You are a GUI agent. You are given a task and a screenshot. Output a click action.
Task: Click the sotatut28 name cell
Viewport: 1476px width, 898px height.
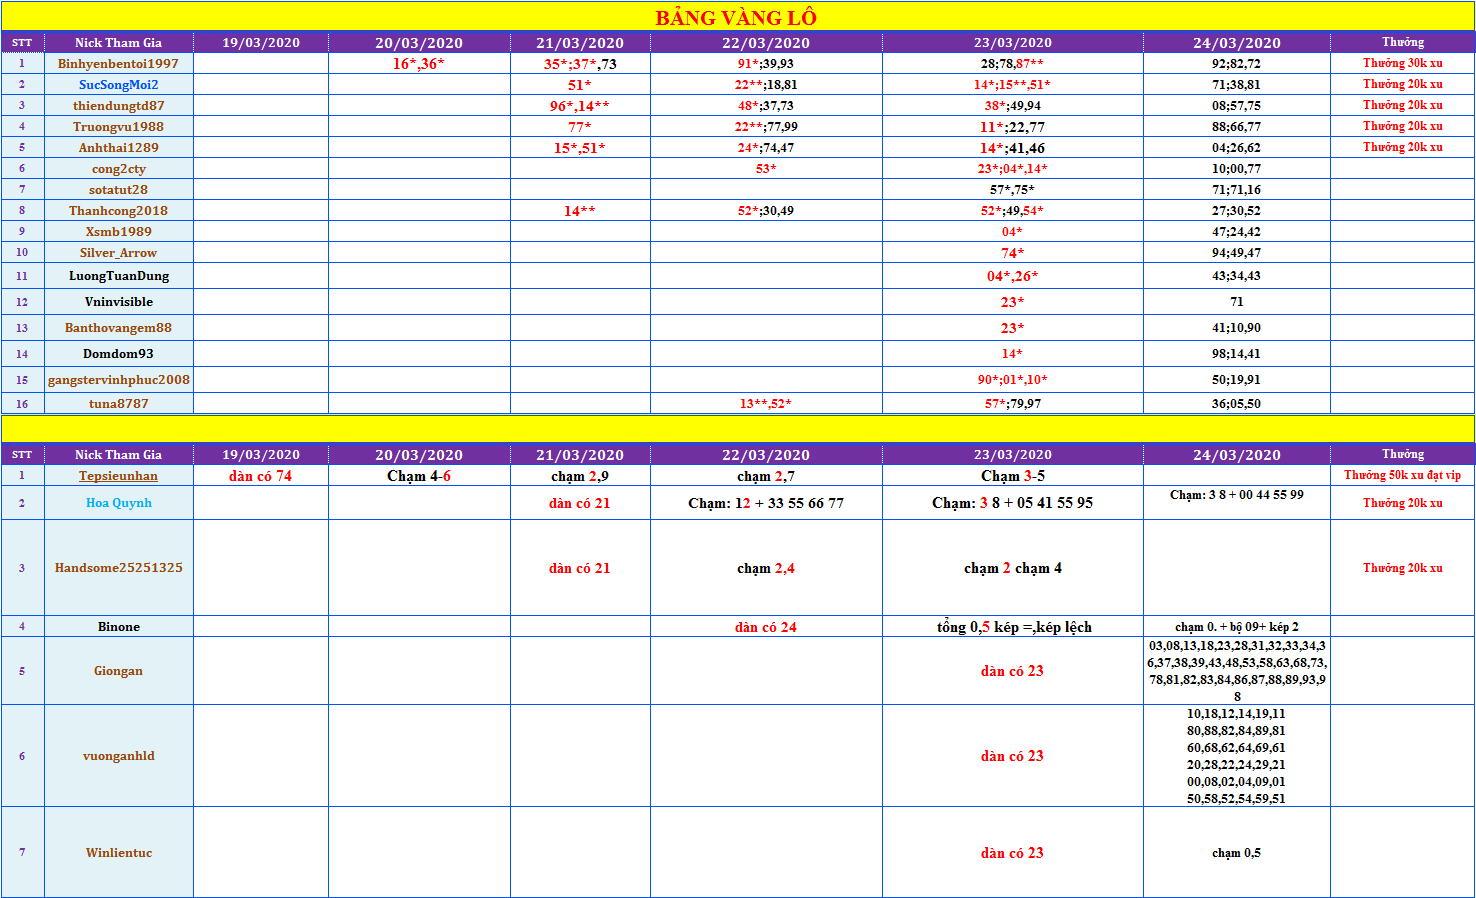118,189
